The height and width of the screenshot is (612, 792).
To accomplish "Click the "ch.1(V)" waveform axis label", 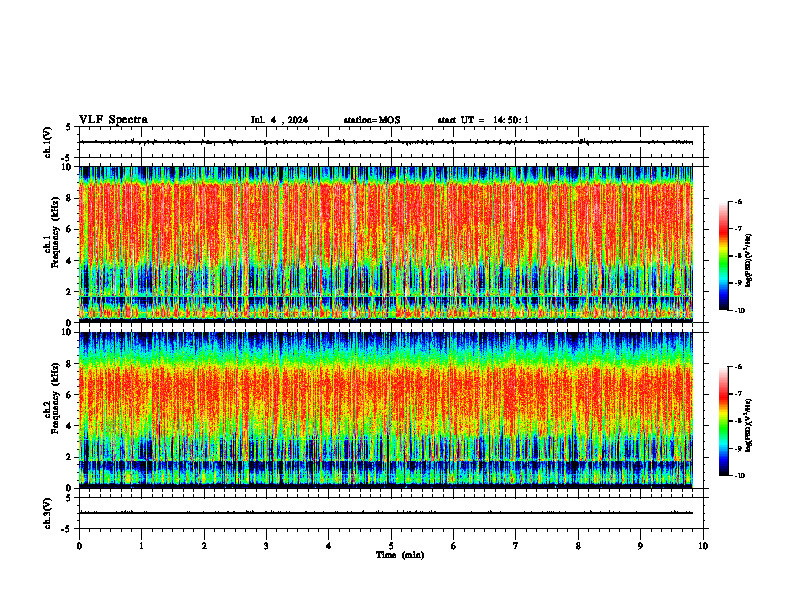I will click(47, 142).
